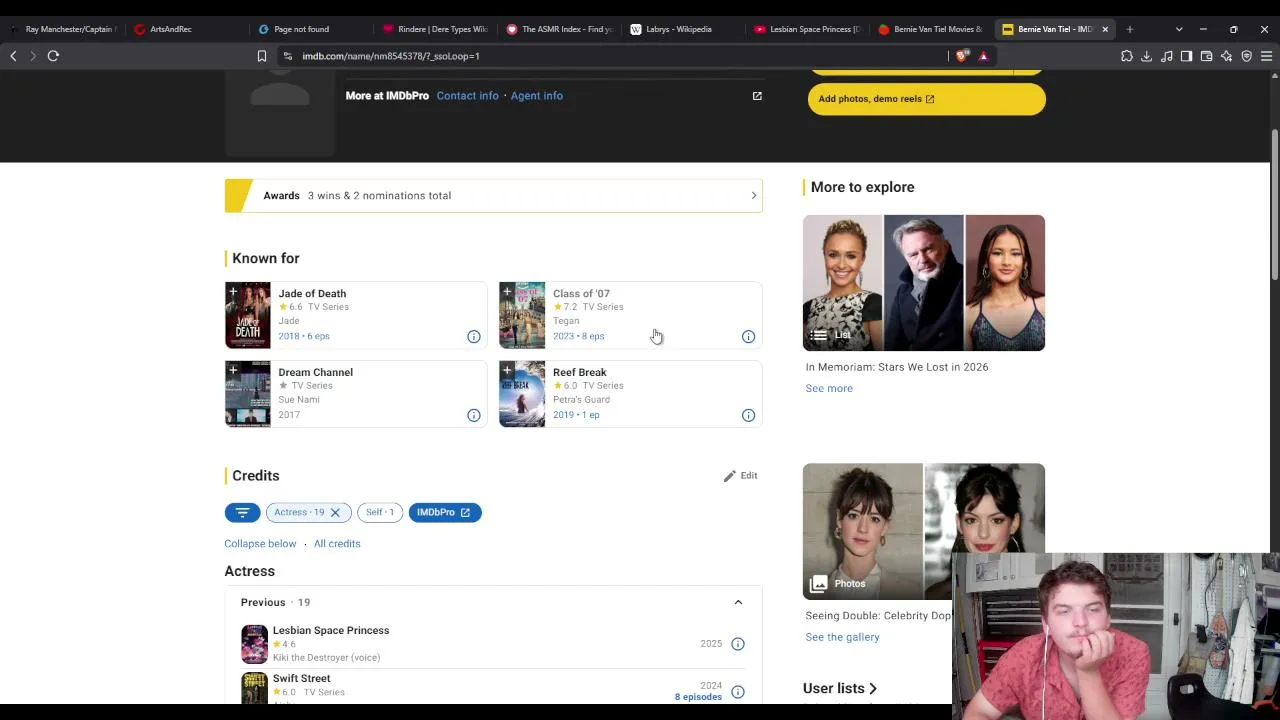View site information for imdb.com
Viewport: 1280px width, 720px height.
coord(288,56)
